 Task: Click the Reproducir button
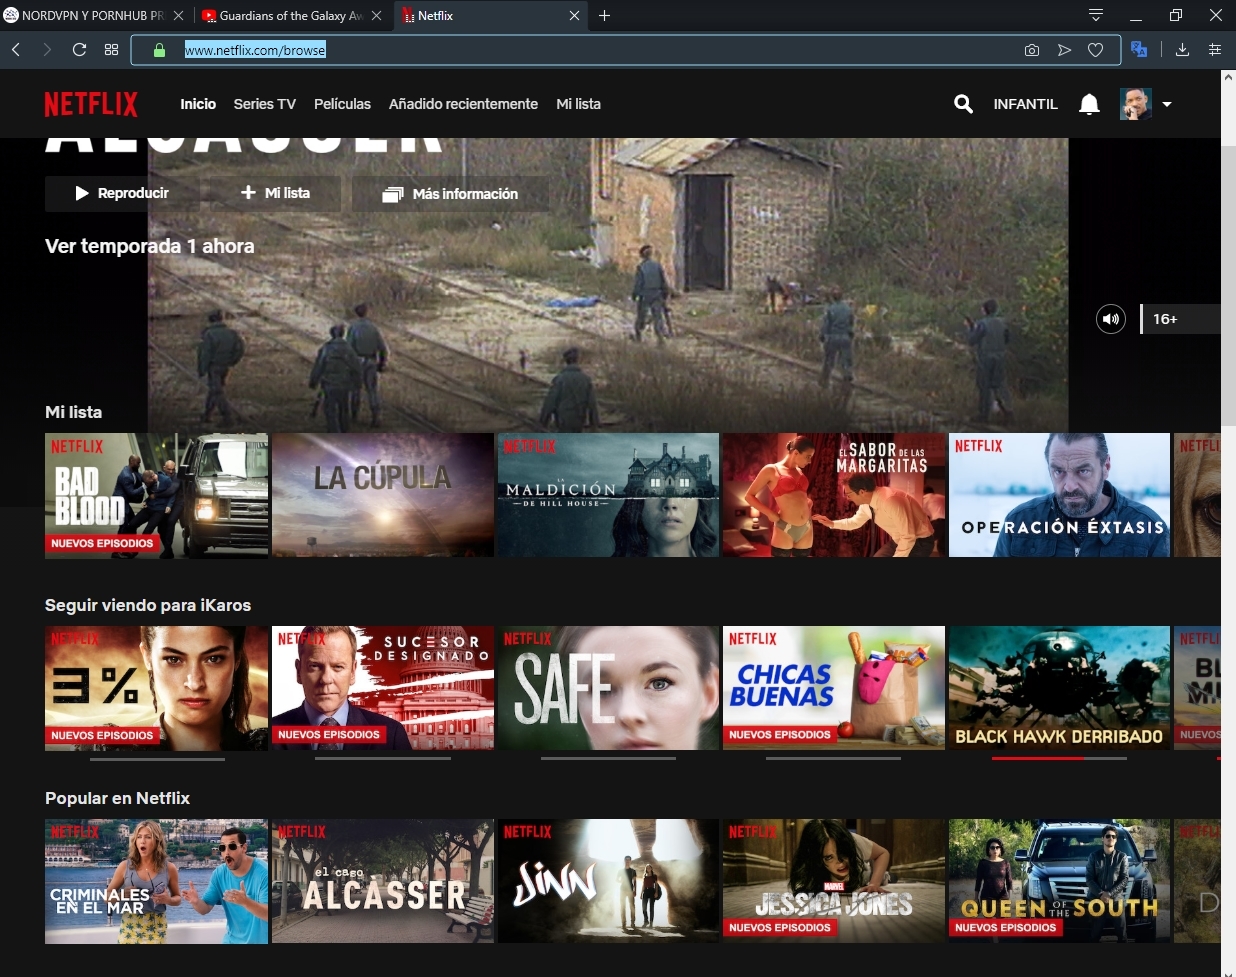[x=122, y=193]
